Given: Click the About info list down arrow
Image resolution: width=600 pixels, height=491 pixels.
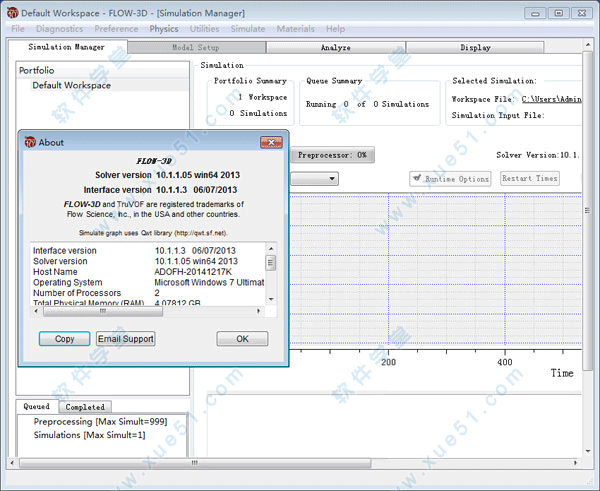Looking at the screenshot, I should 271,299.
